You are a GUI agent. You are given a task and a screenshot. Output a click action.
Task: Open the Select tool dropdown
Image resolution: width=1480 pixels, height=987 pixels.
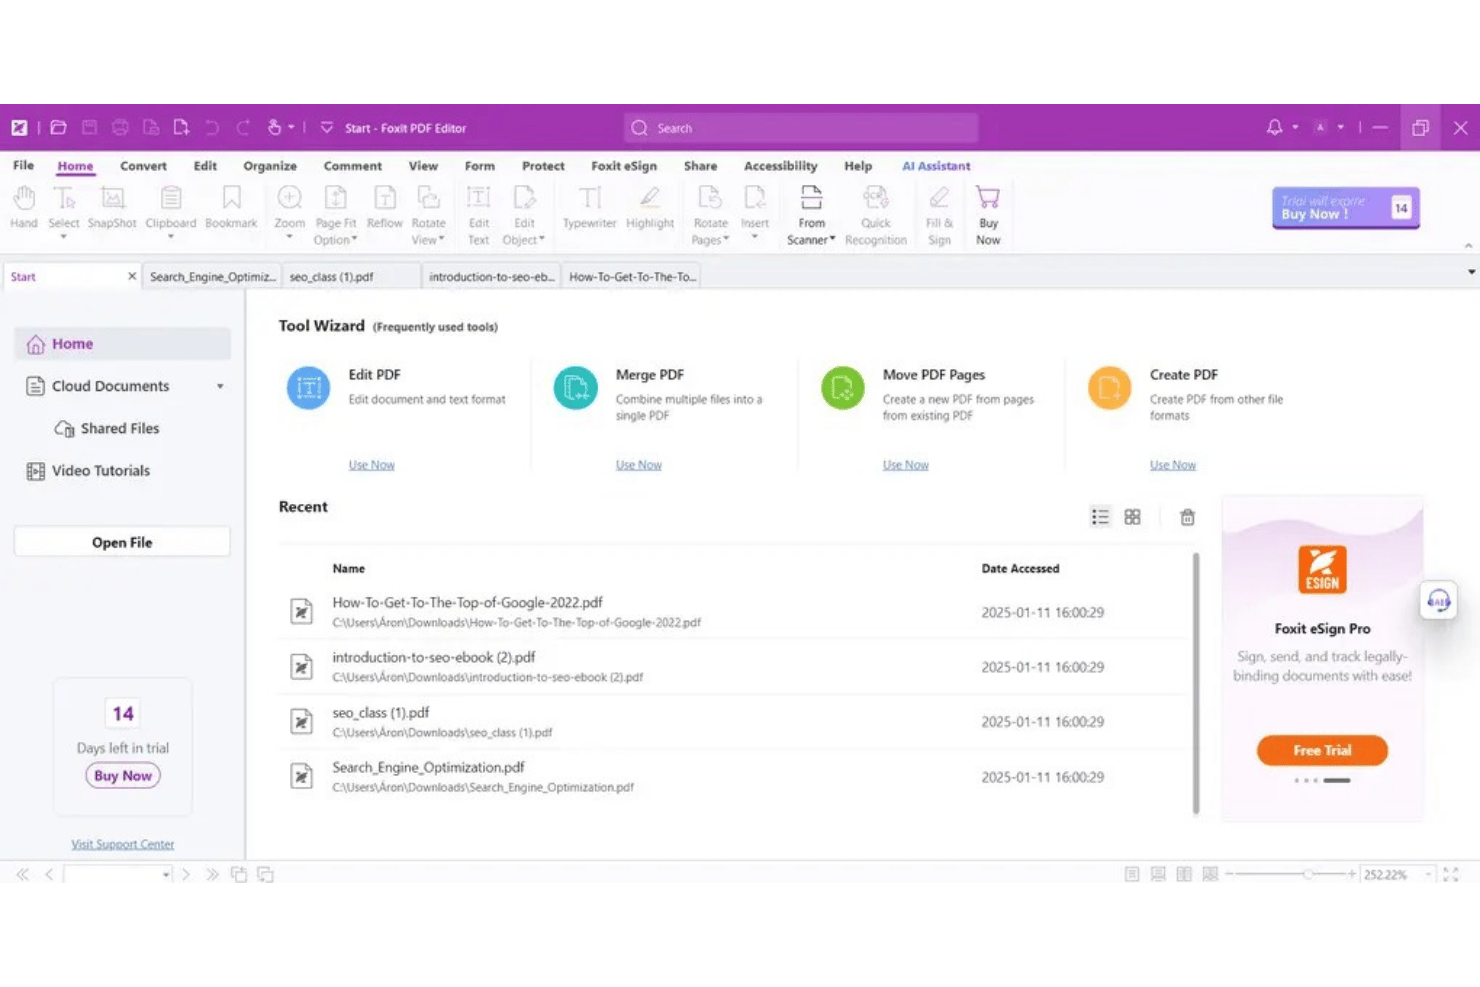[x=63, y=238]
